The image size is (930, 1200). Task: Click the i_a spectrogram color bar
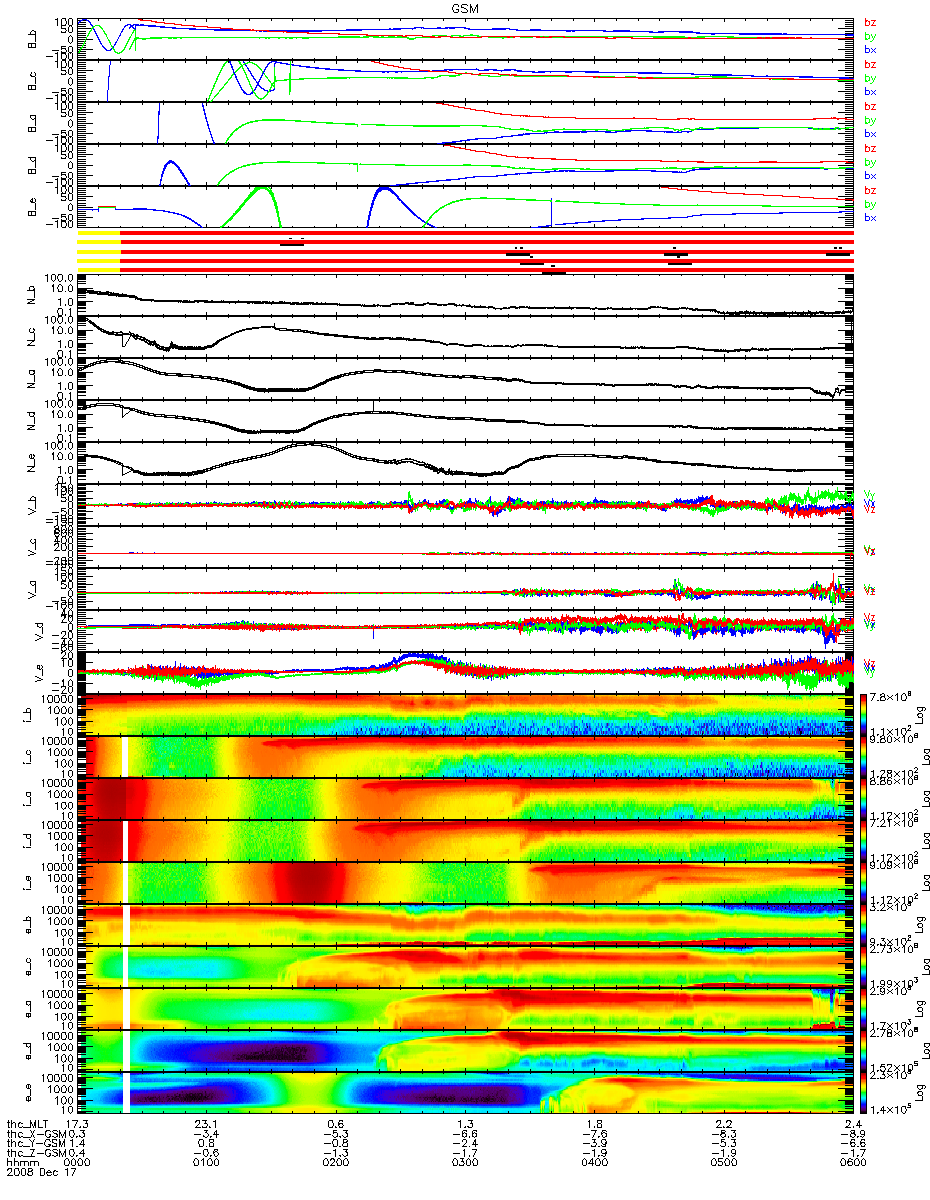point(864,799)
